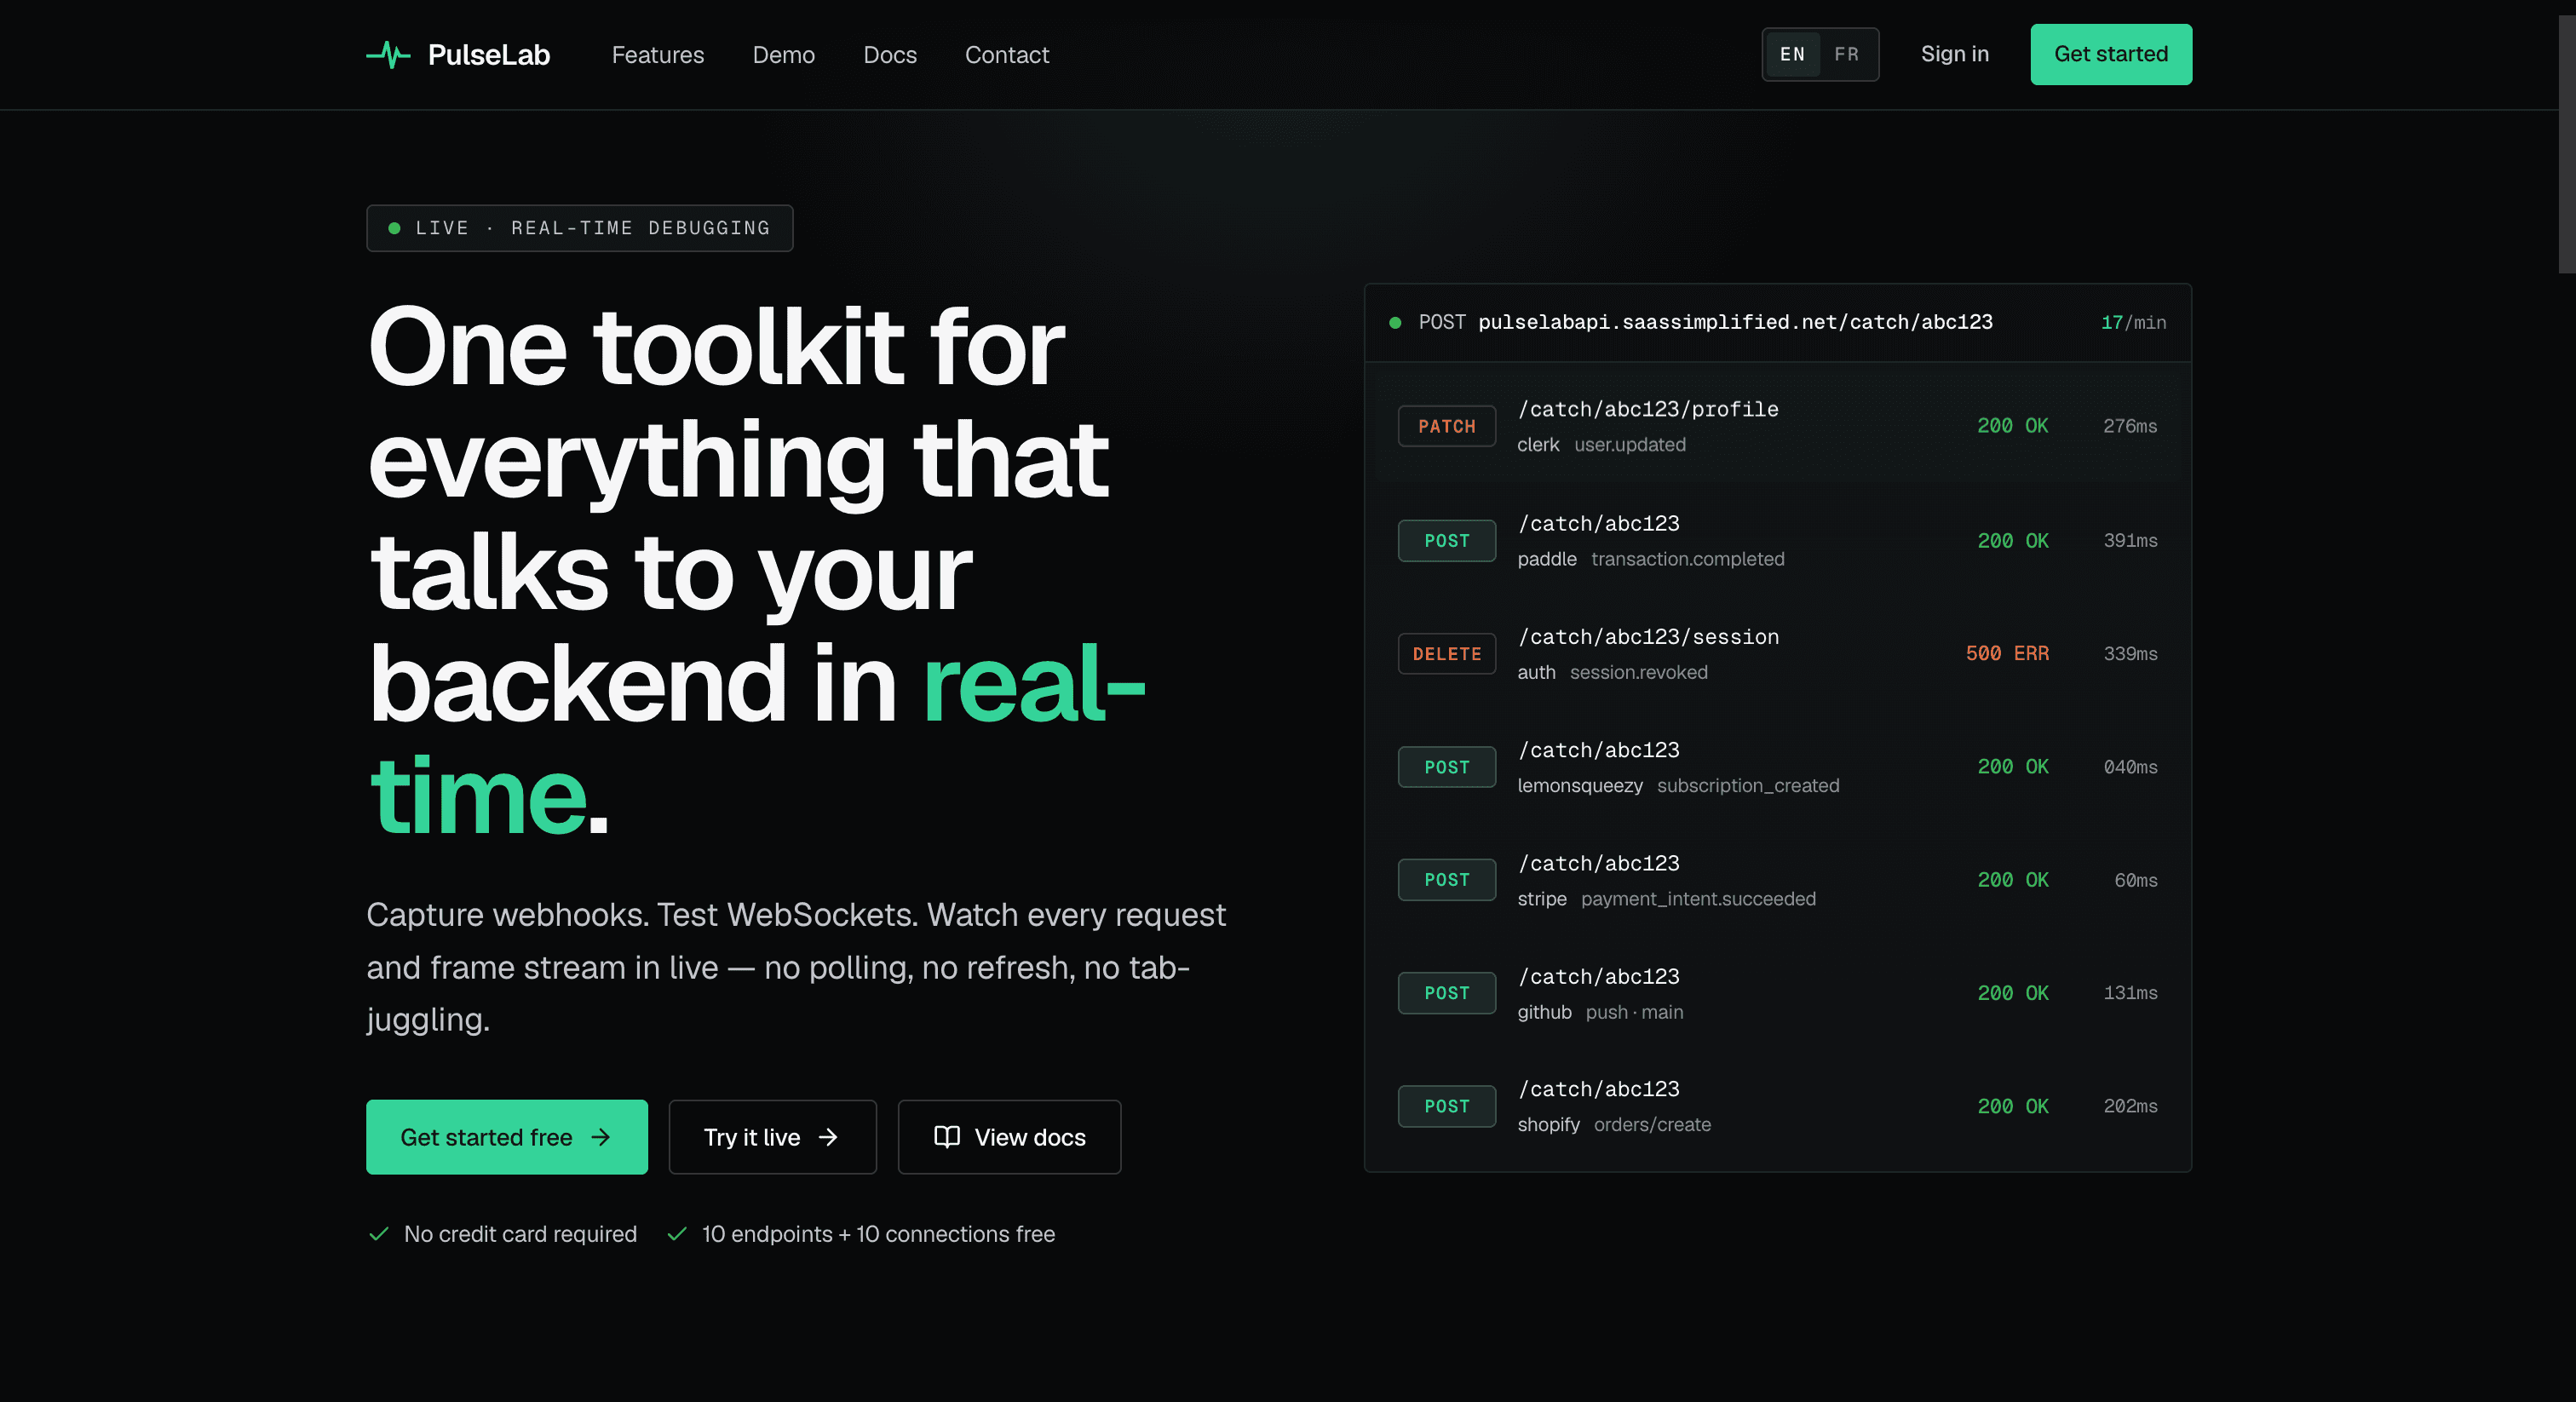Click the LIVE · REAL-TIME DEBUGGING badge
The image size is (2576, 1402).
click(579, 228)
